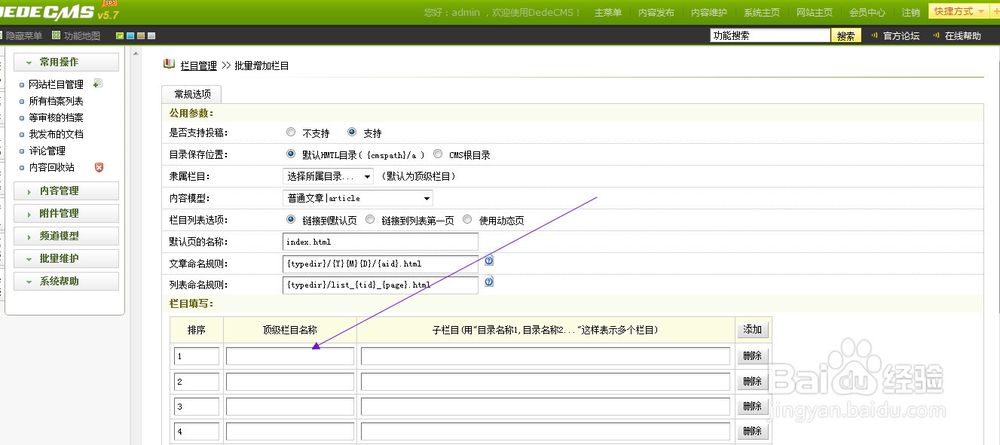Expand the 附件管理 menu section
The height and width of the screenshot is (445, 1000).
click(66, 213)
